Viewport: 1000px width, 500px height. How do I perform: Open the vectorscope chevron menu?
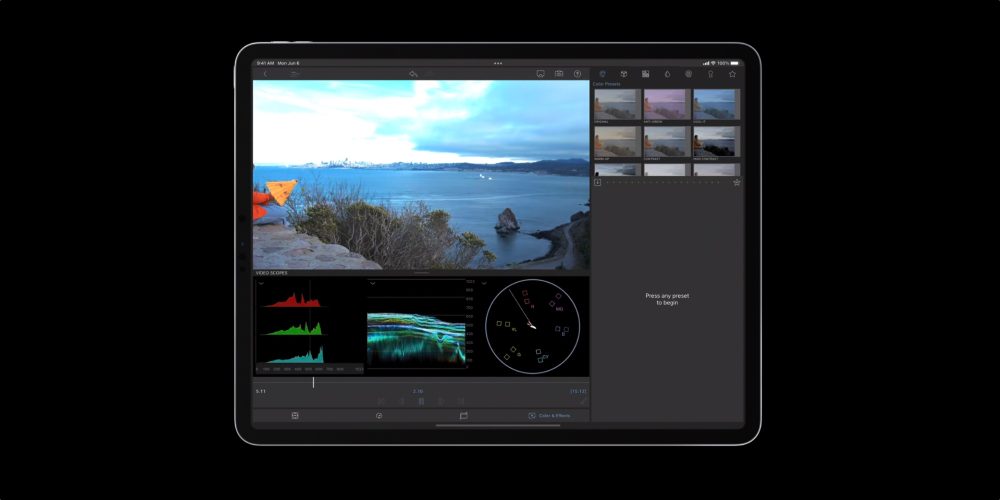click(484, 284)
